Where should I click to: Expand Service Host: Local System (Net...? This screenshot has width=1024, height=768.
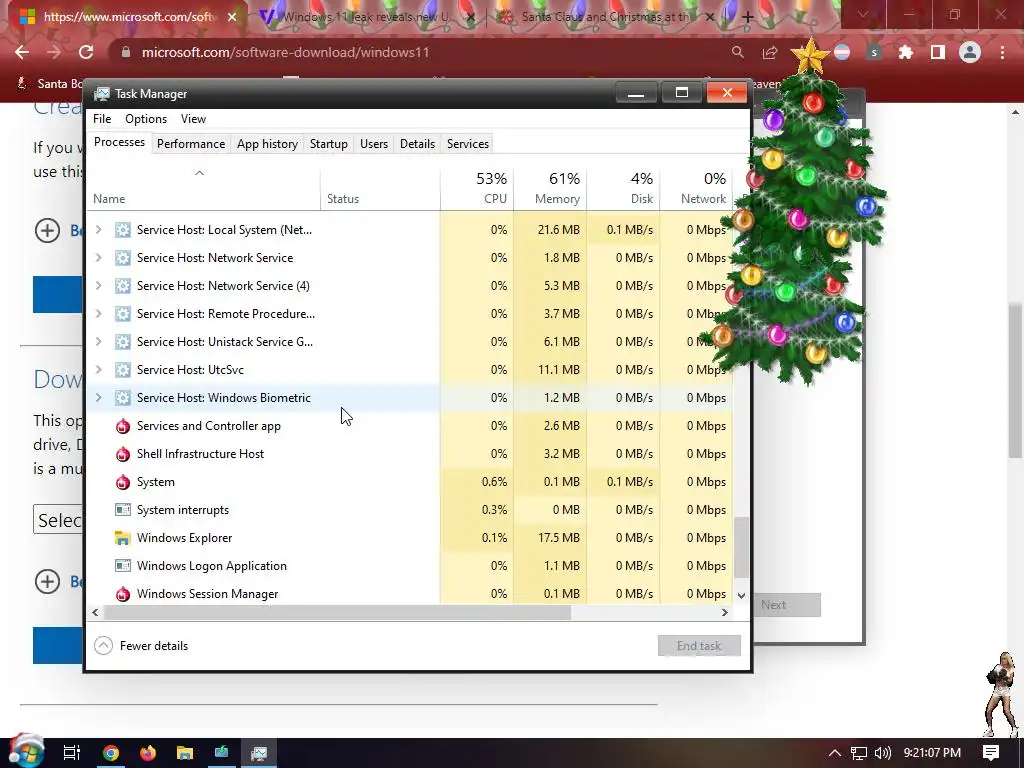click(99, 230)
